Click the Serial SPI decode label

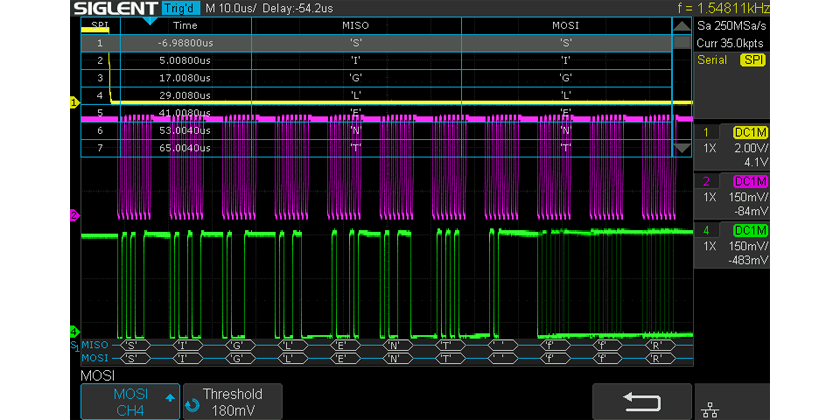(730, 61)
